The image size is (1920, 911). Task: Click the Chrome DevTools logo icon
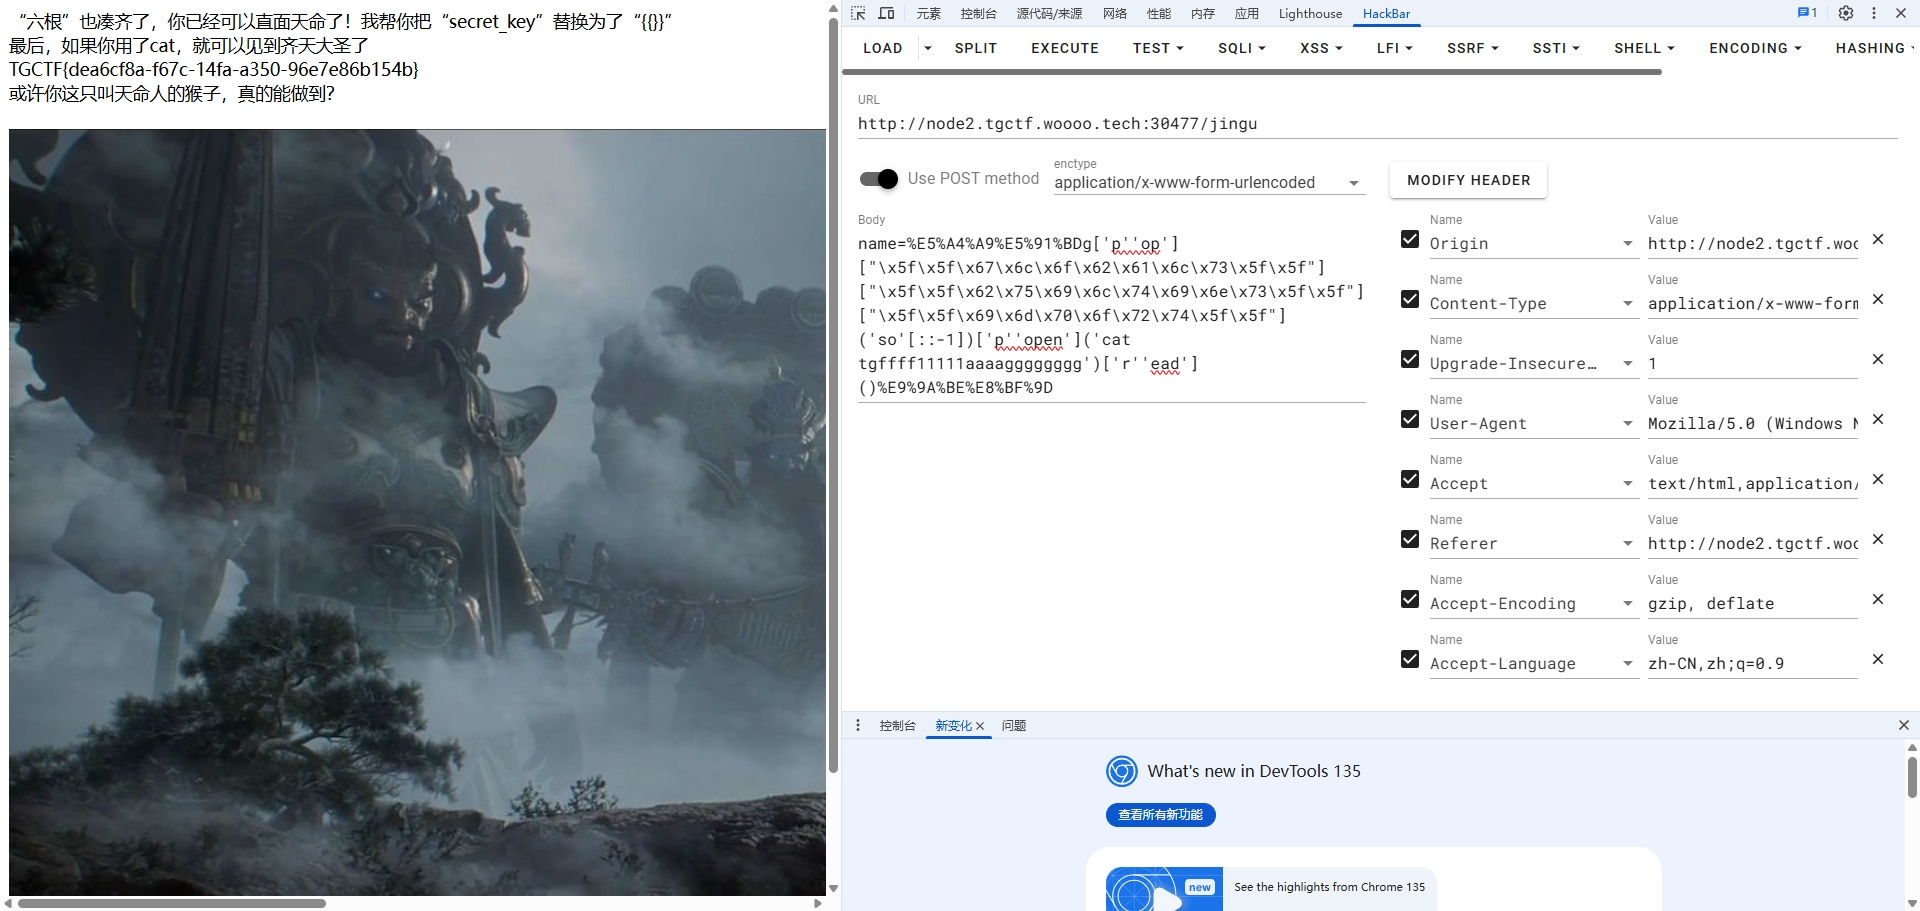click(1122, 771)
